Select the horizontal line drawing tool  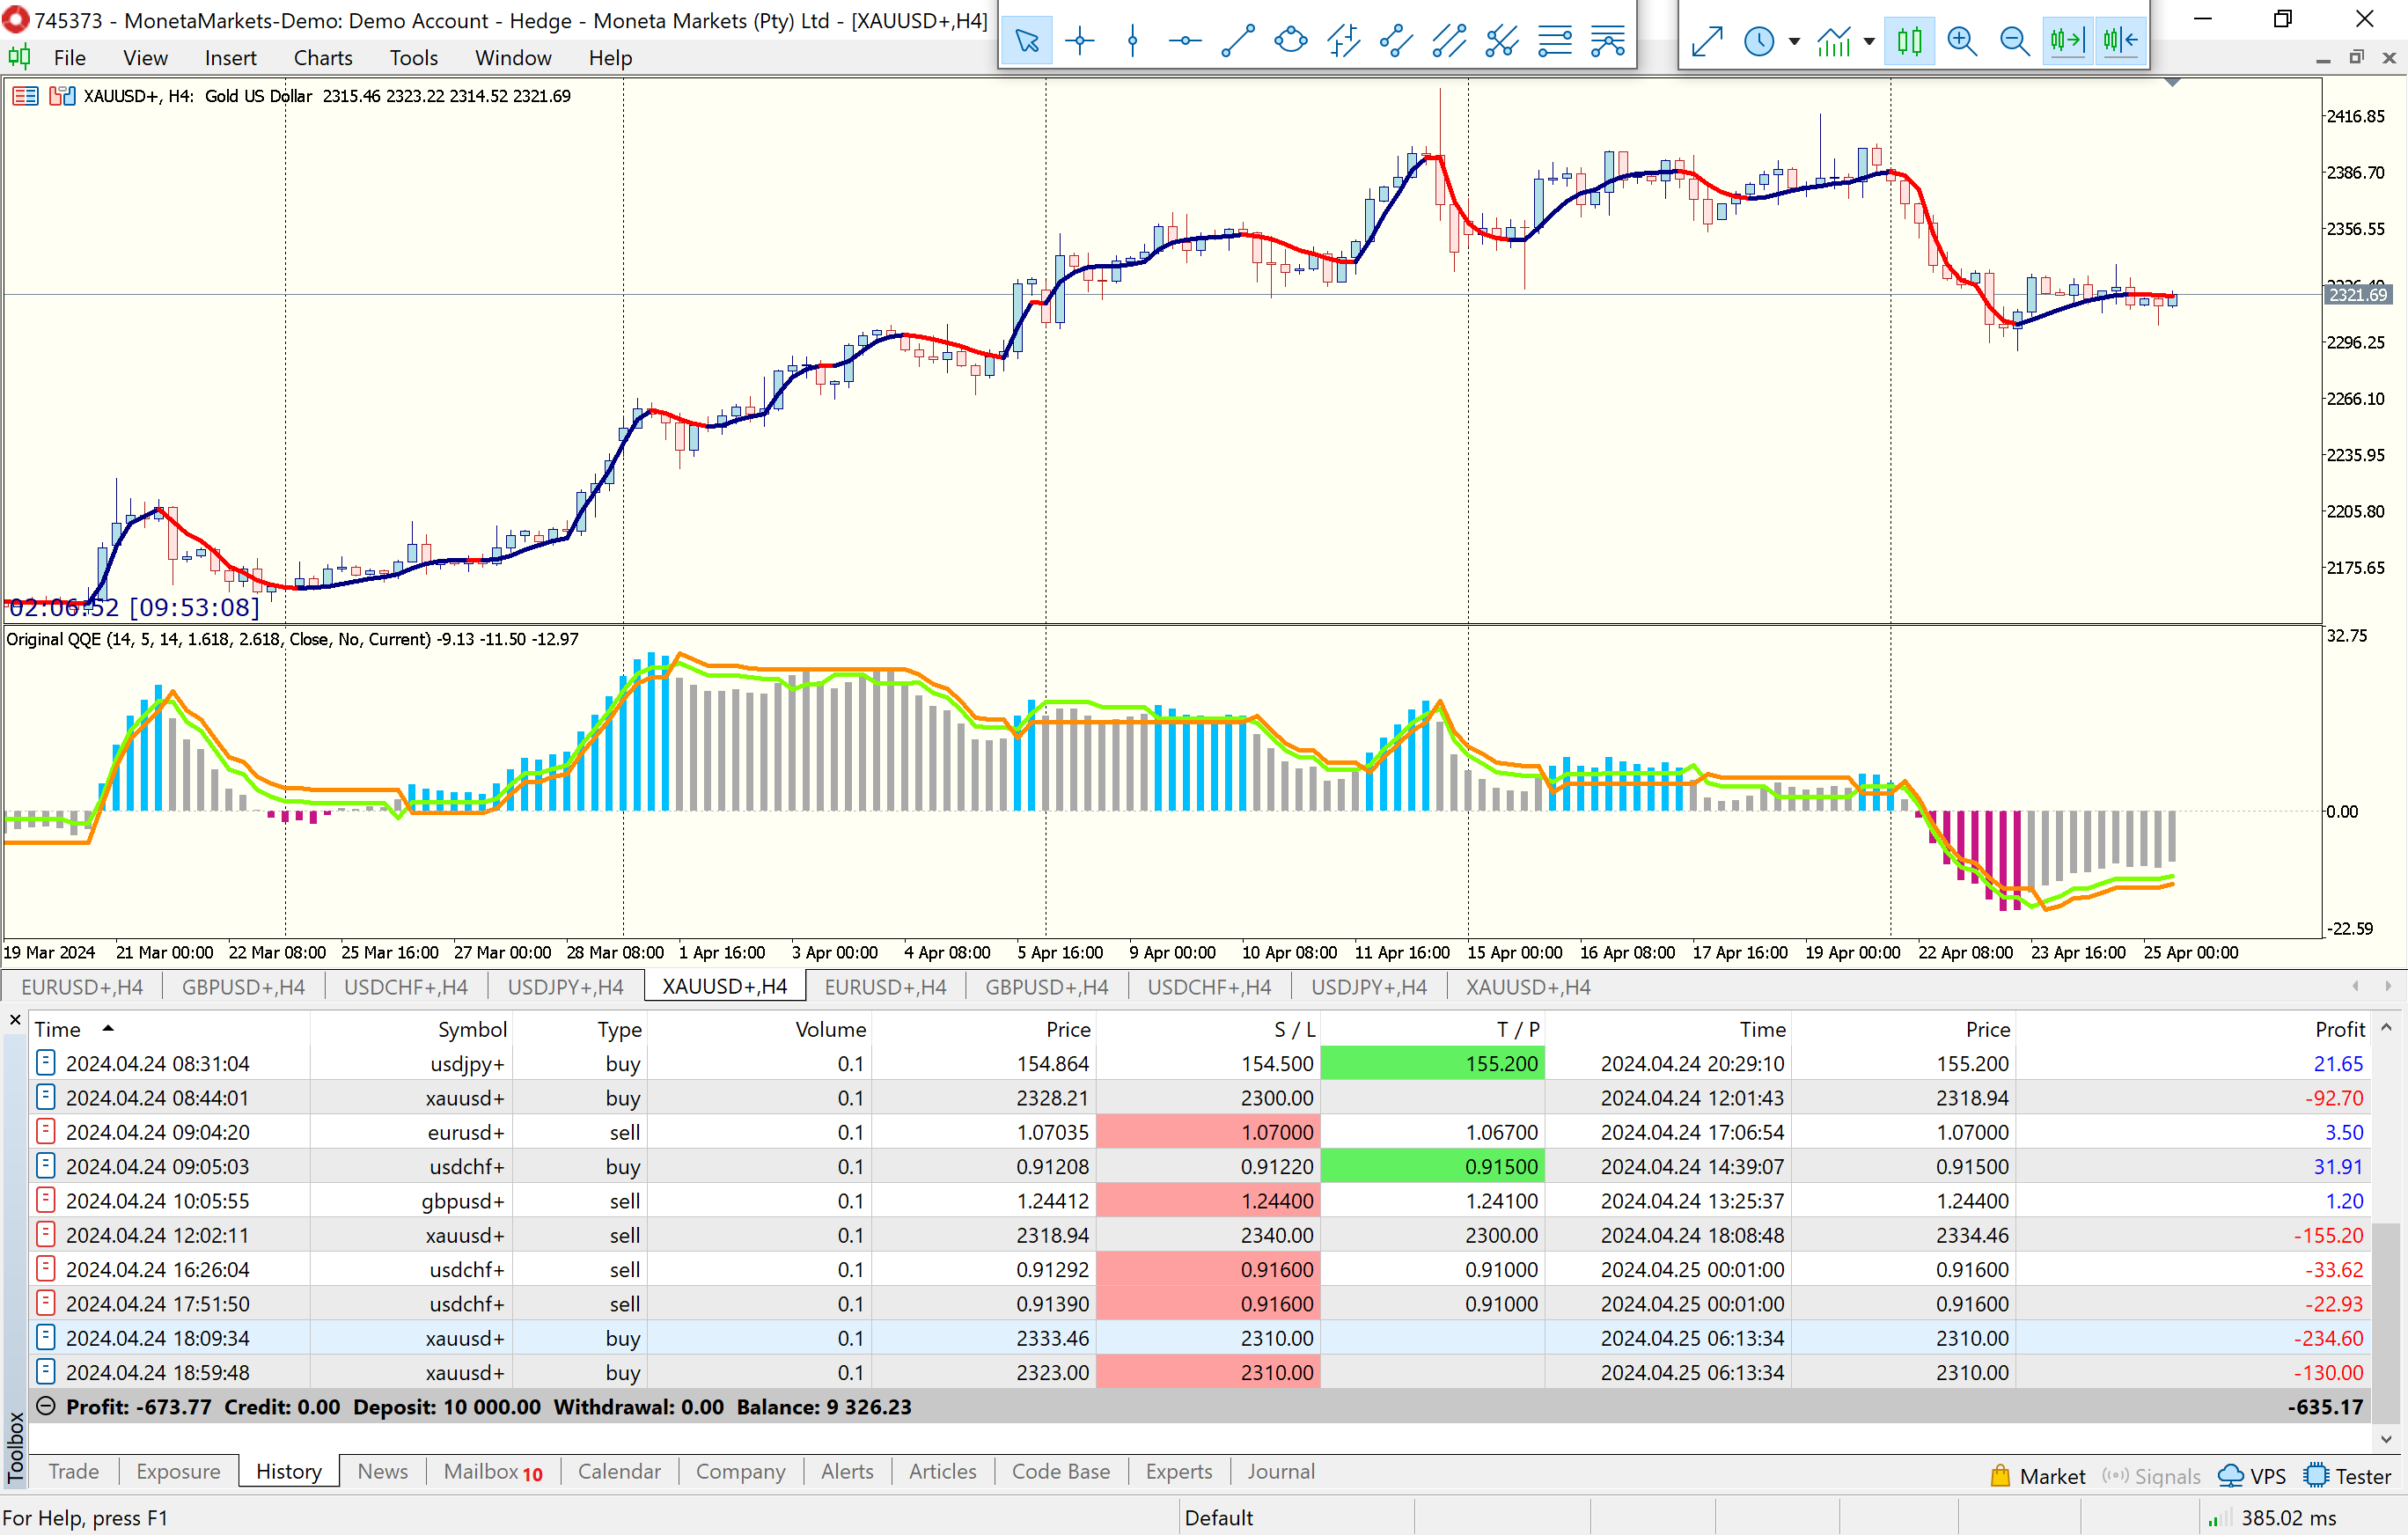click(x=1185, y=41)
